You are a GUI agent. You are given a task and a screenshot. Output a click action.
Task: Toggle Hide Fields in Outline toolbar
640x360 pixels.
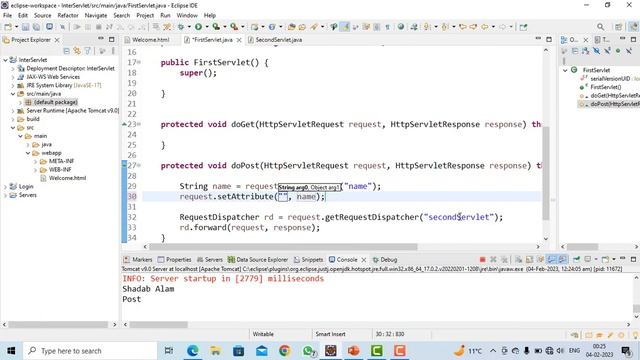coord(596,51)
